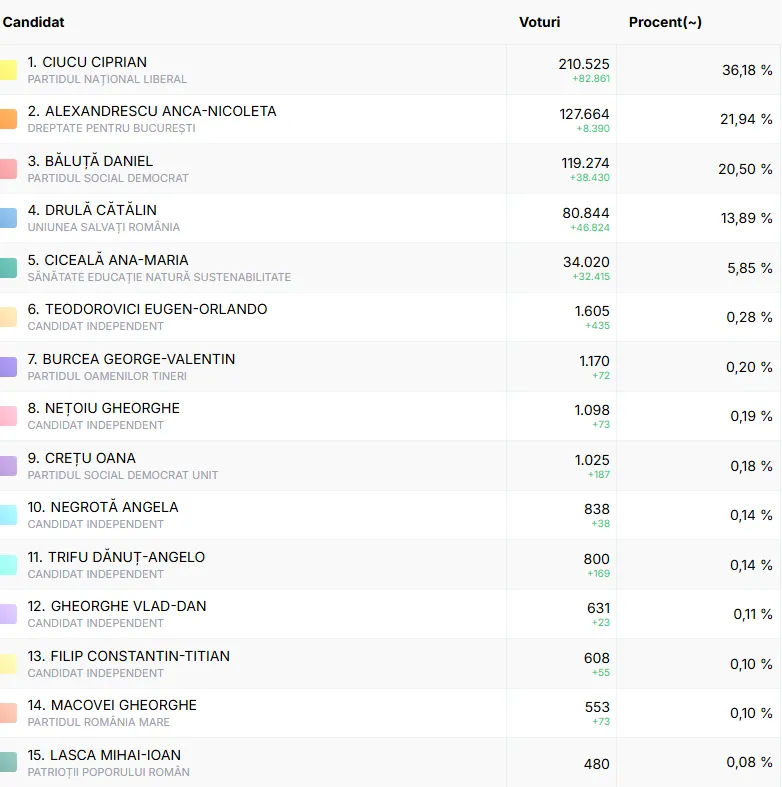Select the Macovei Gheorghe candidate name
The height and width of the screenshot is (787, 782).
[112, 705]
